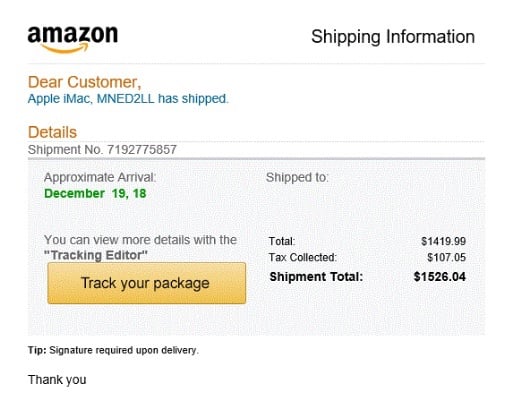Click the Amazon logo

(x=73, y=39)
